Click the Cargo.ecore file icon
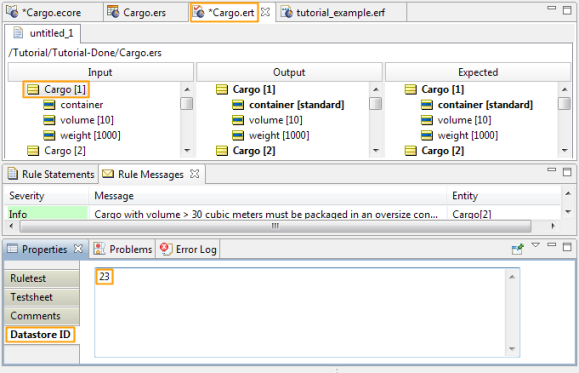 click(12, 12)
